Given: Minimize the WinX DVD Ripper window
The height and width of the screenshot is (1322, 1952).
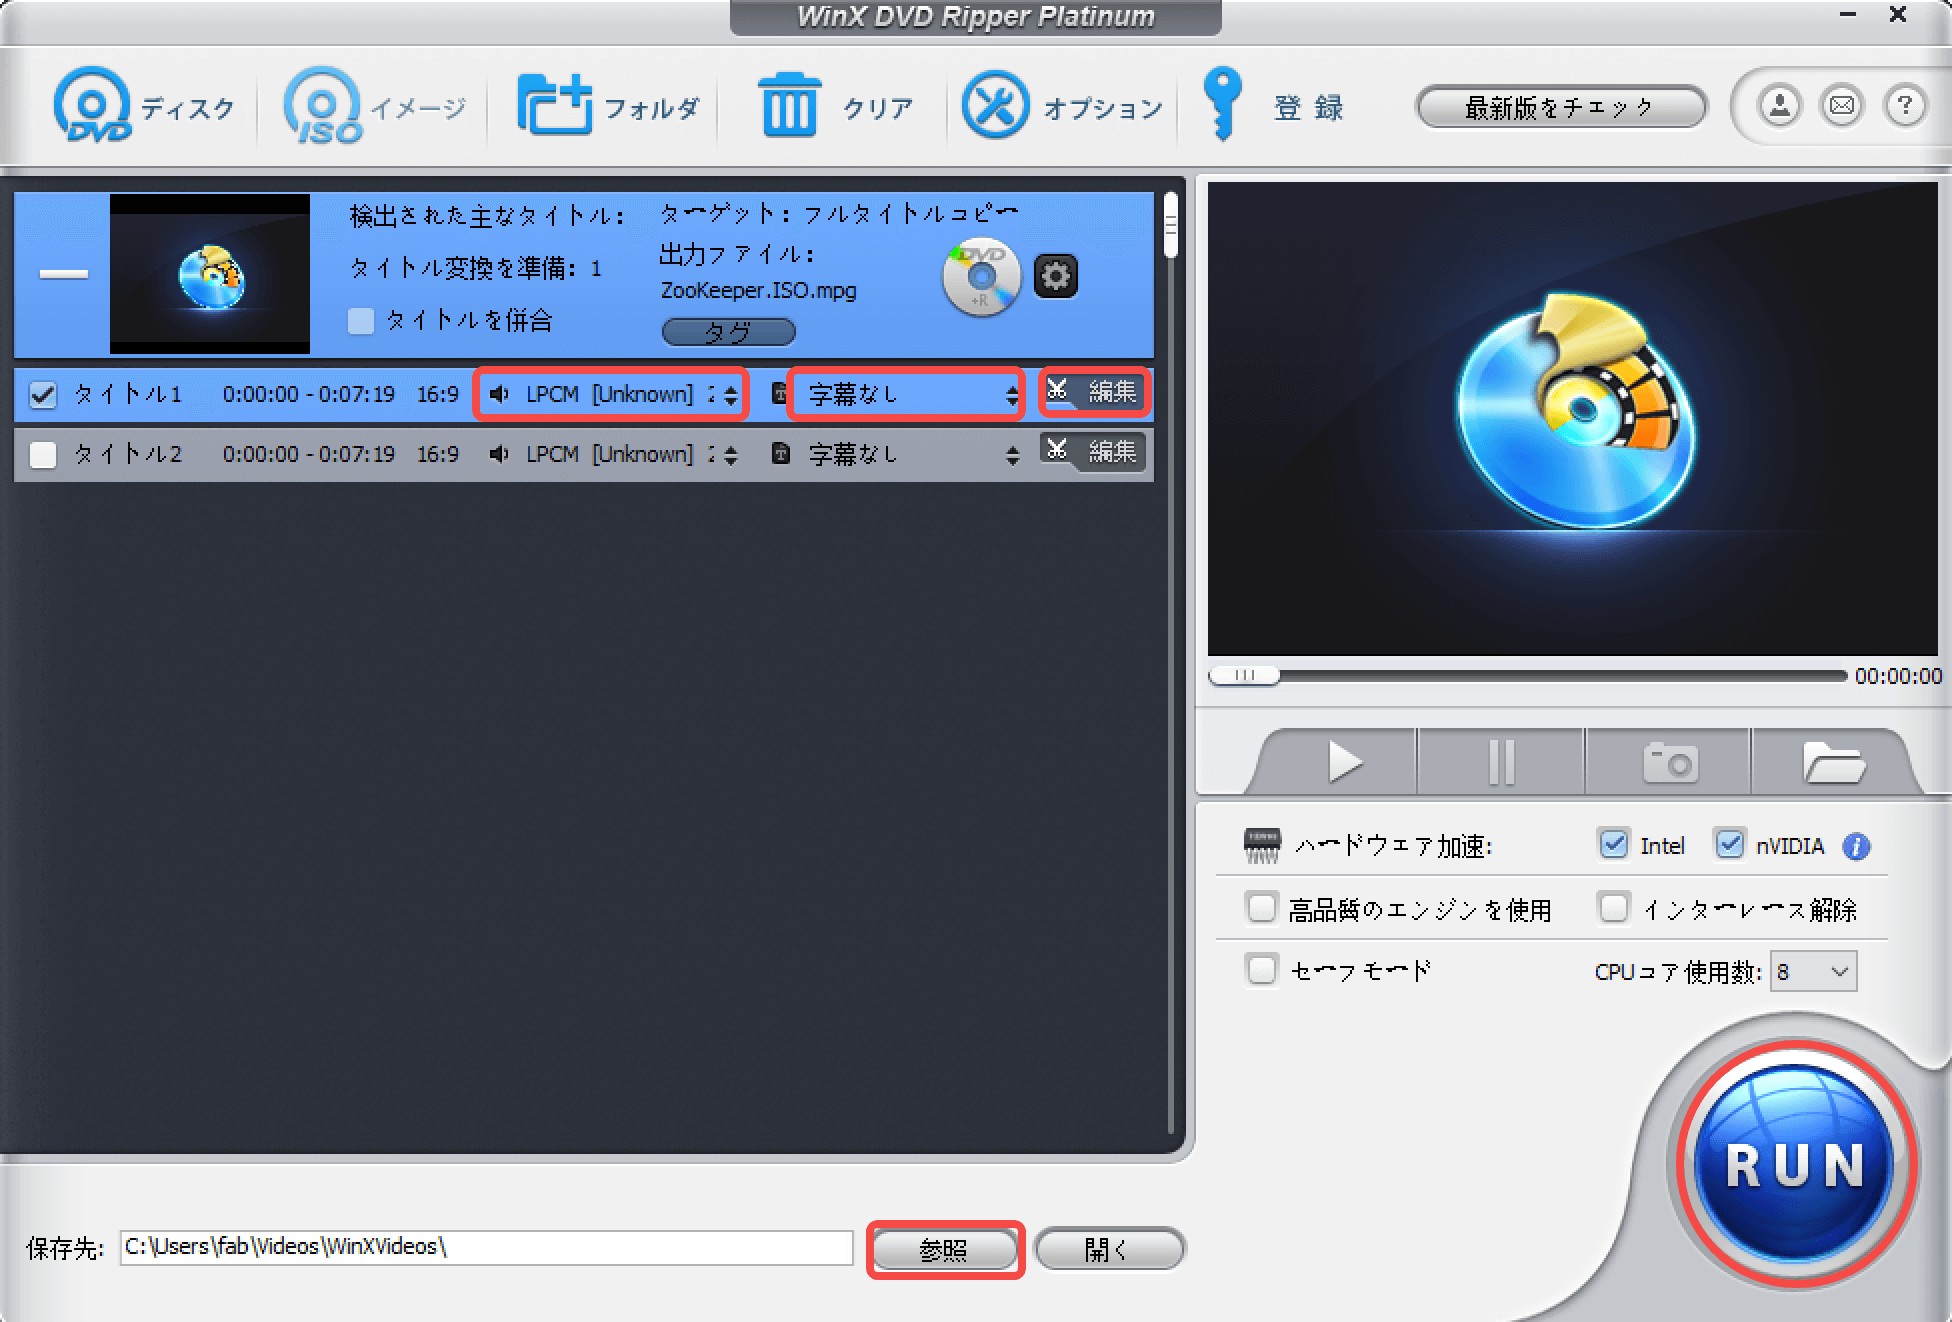Looking at the screenshot, I should 1847,15.
